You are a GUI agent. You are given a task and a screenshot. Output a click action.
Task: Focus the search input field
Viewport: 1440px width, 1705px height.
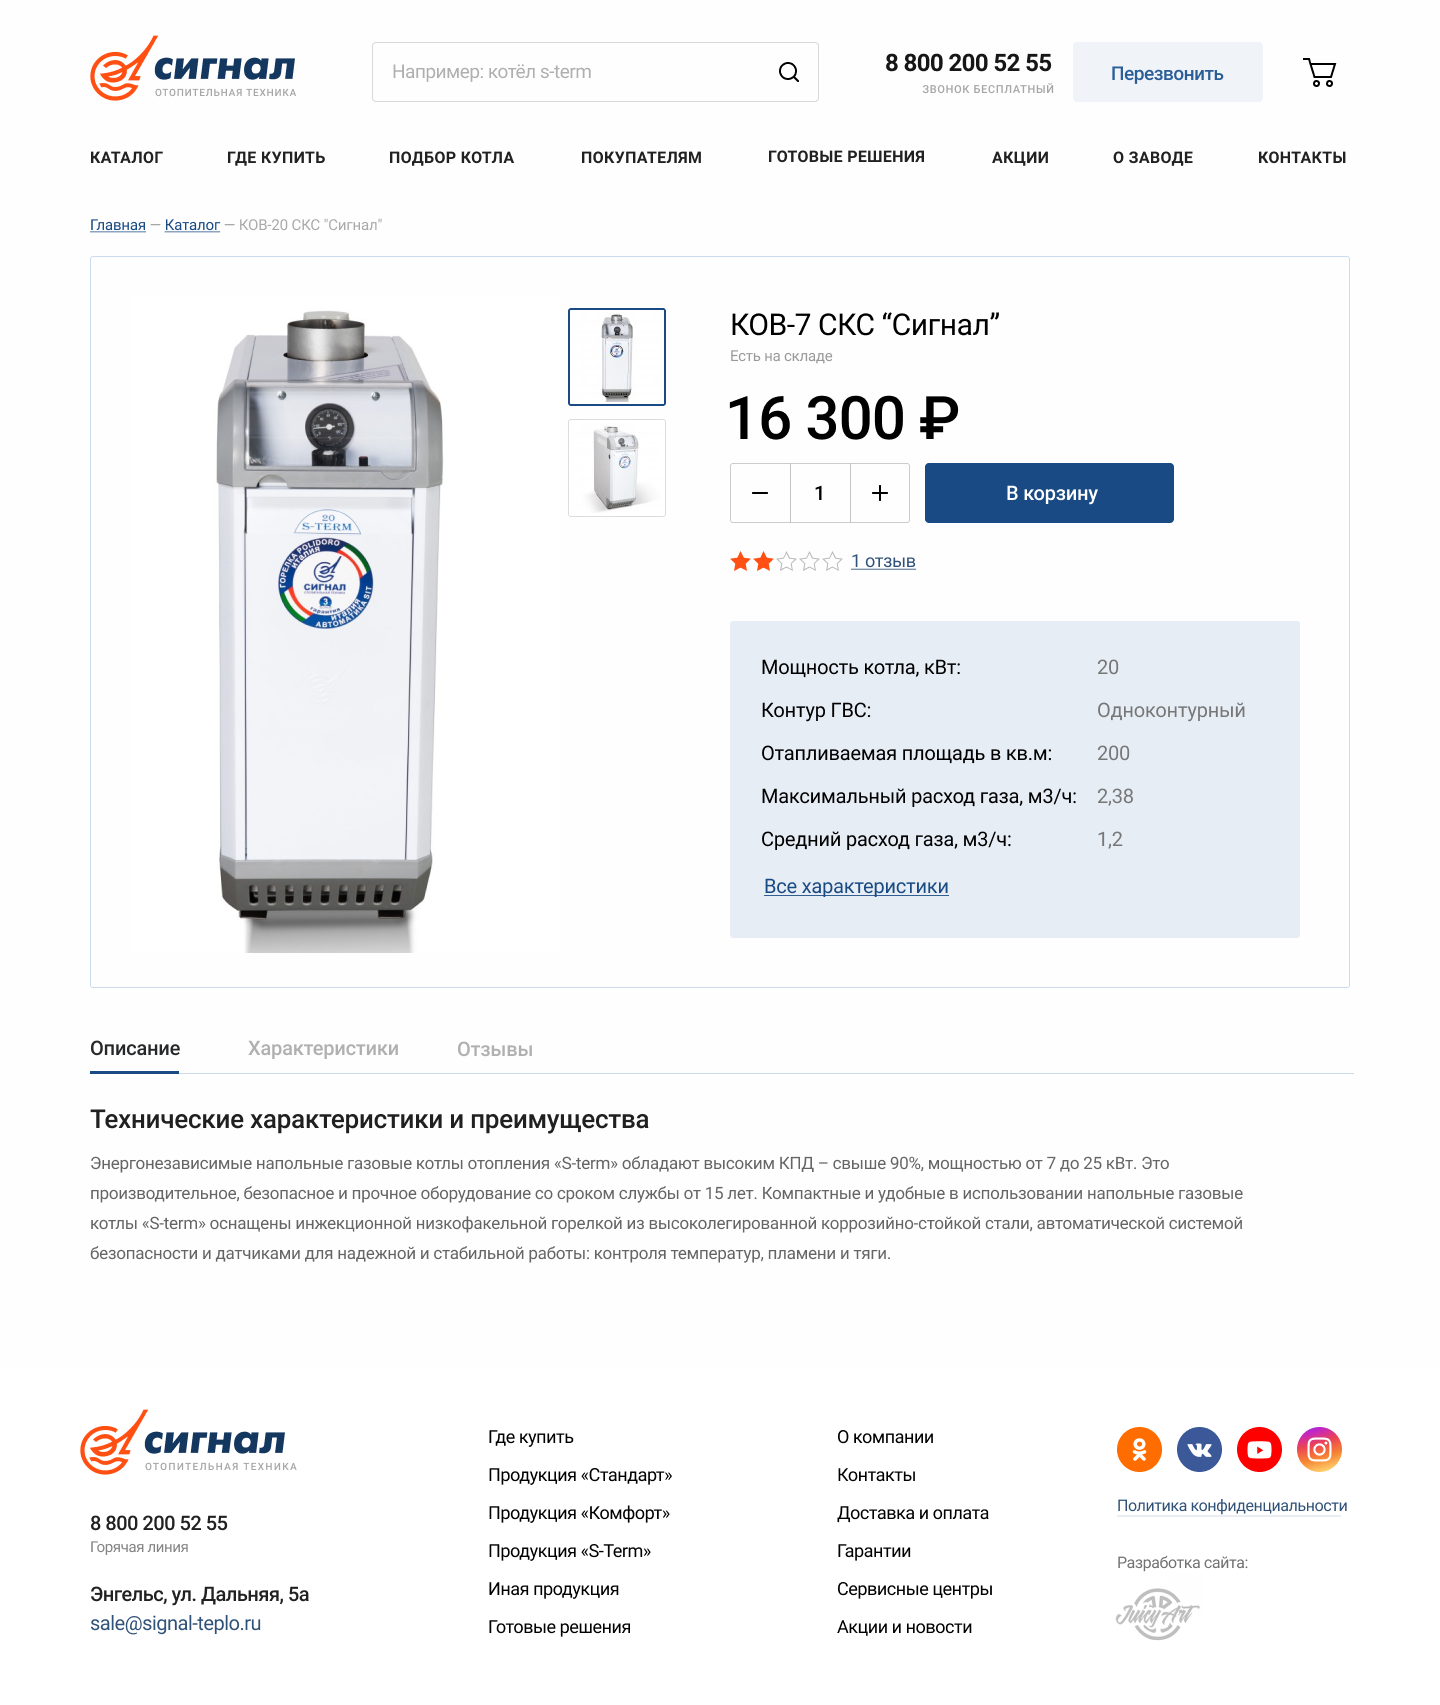click(573, 72)
